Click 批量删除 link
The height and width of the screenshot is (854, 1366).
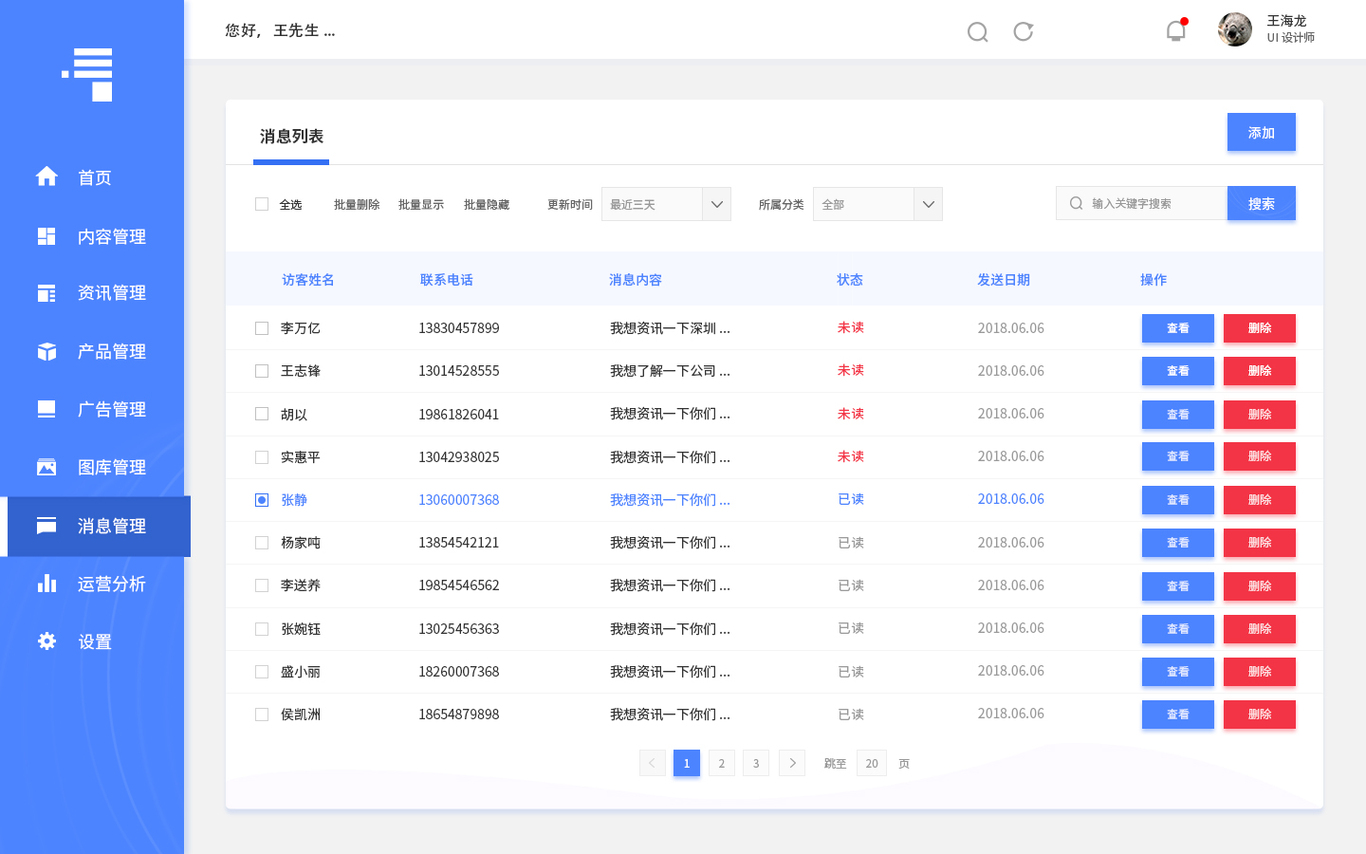click(357, 204)
